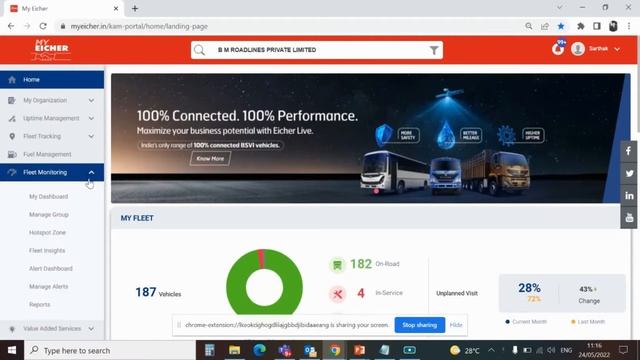
Task: Open the Twitter share icon
Action: pos(629,173)
